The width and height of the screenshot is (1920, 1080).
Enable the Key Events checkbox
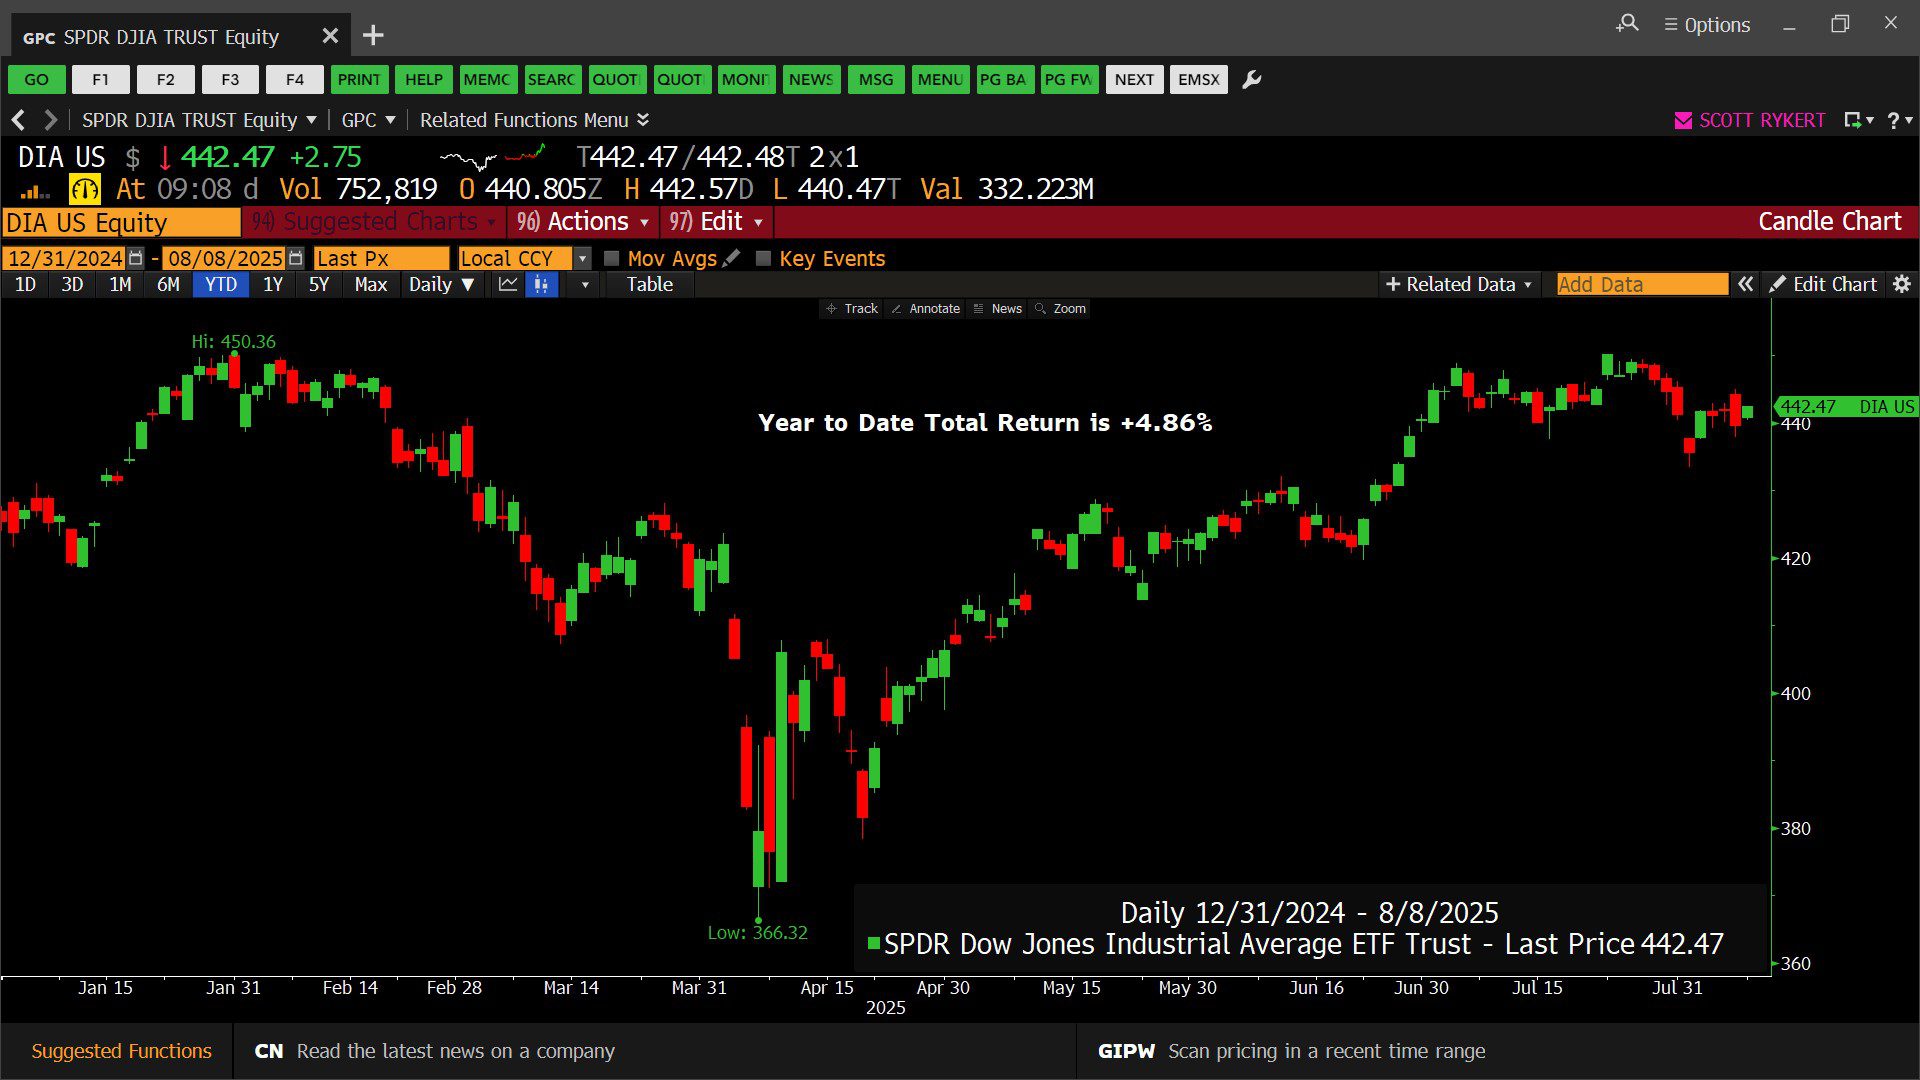tap(764, 258)
